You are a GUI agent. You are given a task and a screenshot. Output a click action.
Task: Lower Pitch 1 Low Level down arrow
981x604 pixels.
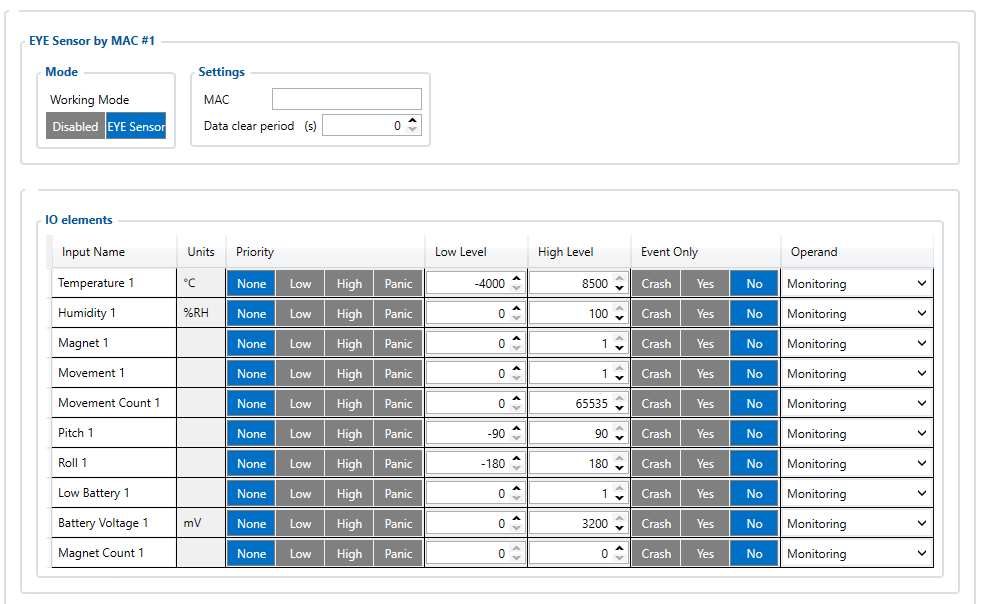click(x=516, y=439)
